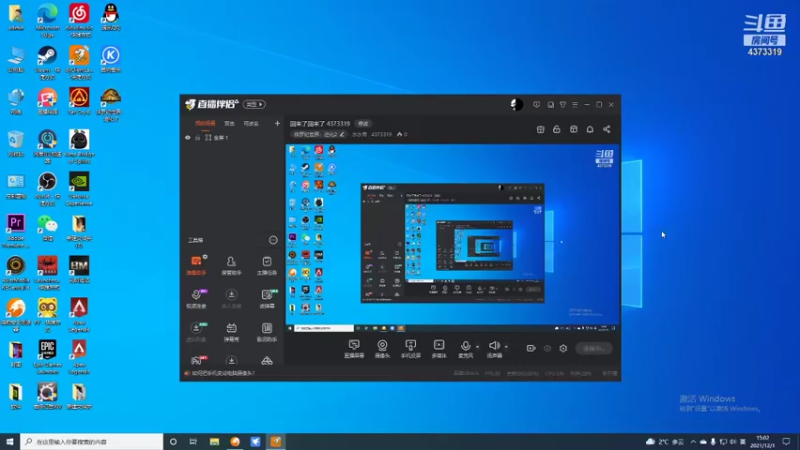Open the phone-as-webcam help link in status bar
This screenshot has width=800, height=450.
point(223,373)
